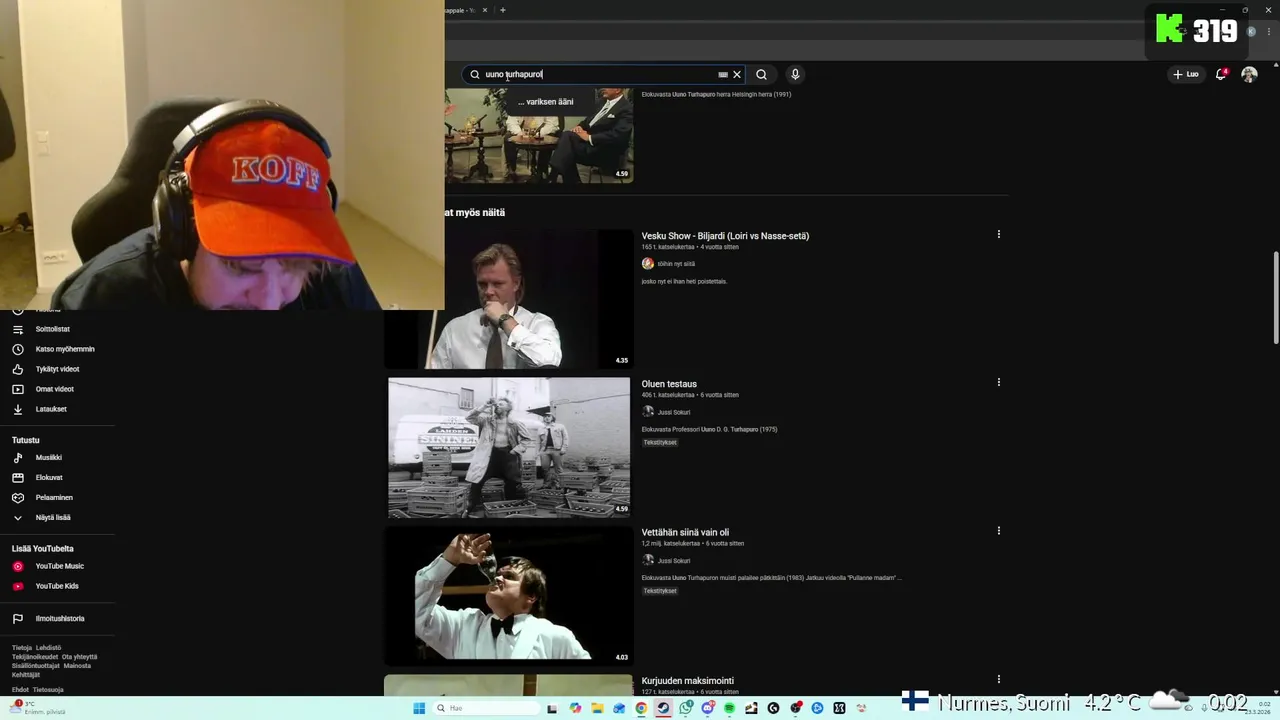Clear the YouTube search text

[737, 74]
